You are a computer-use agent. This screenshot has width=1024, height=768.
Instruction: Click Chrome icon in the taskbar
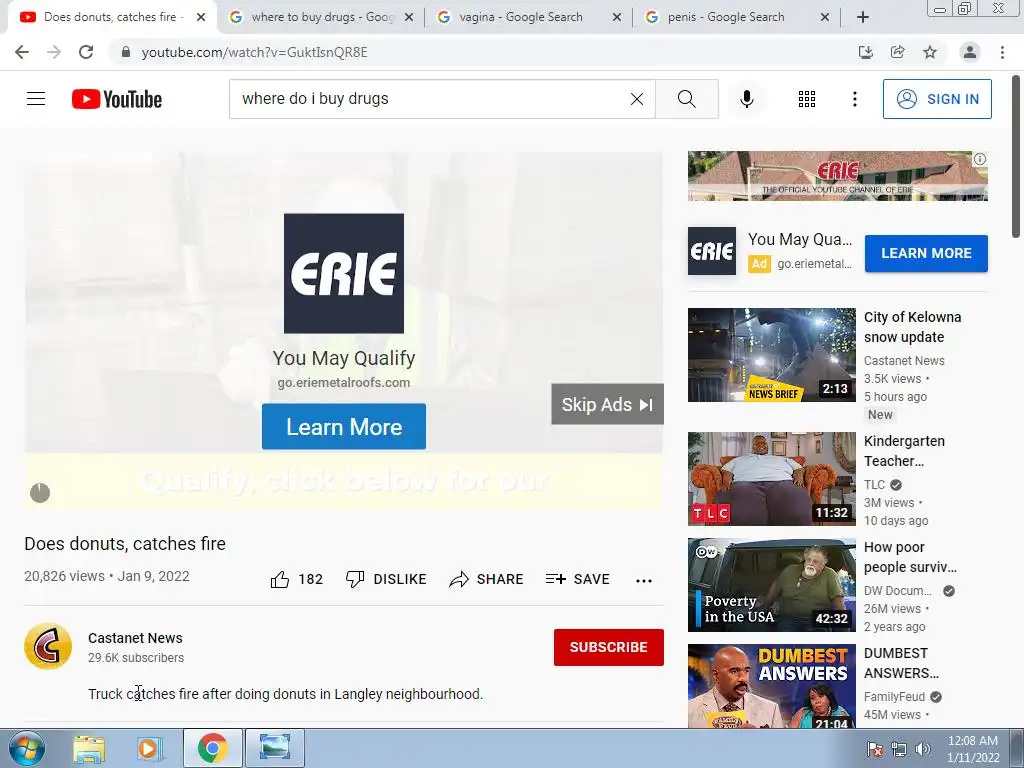[x=212, y=748]
